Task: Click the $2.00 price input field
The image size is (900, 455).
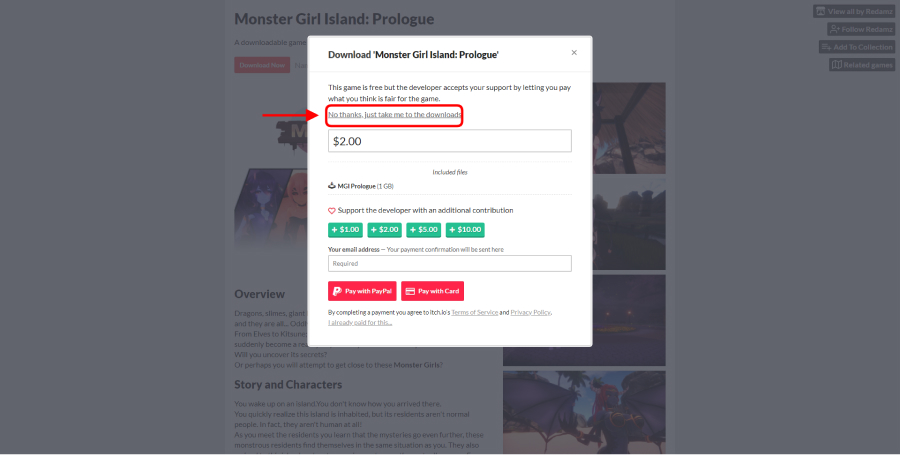Action: coord(449,141)
